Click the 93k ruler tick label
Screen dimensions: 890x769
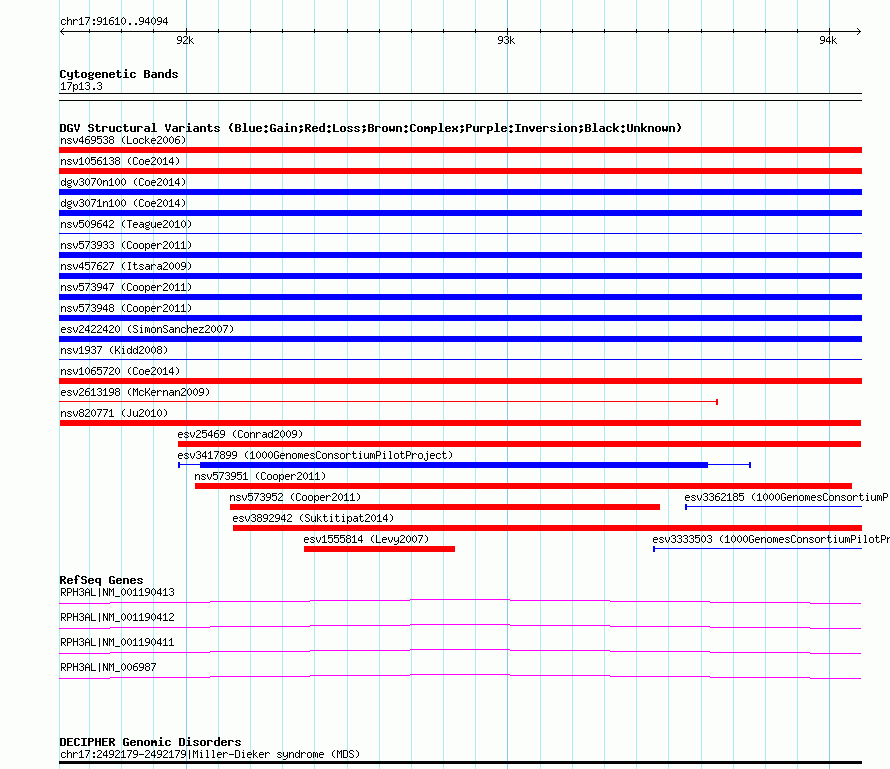506,40
